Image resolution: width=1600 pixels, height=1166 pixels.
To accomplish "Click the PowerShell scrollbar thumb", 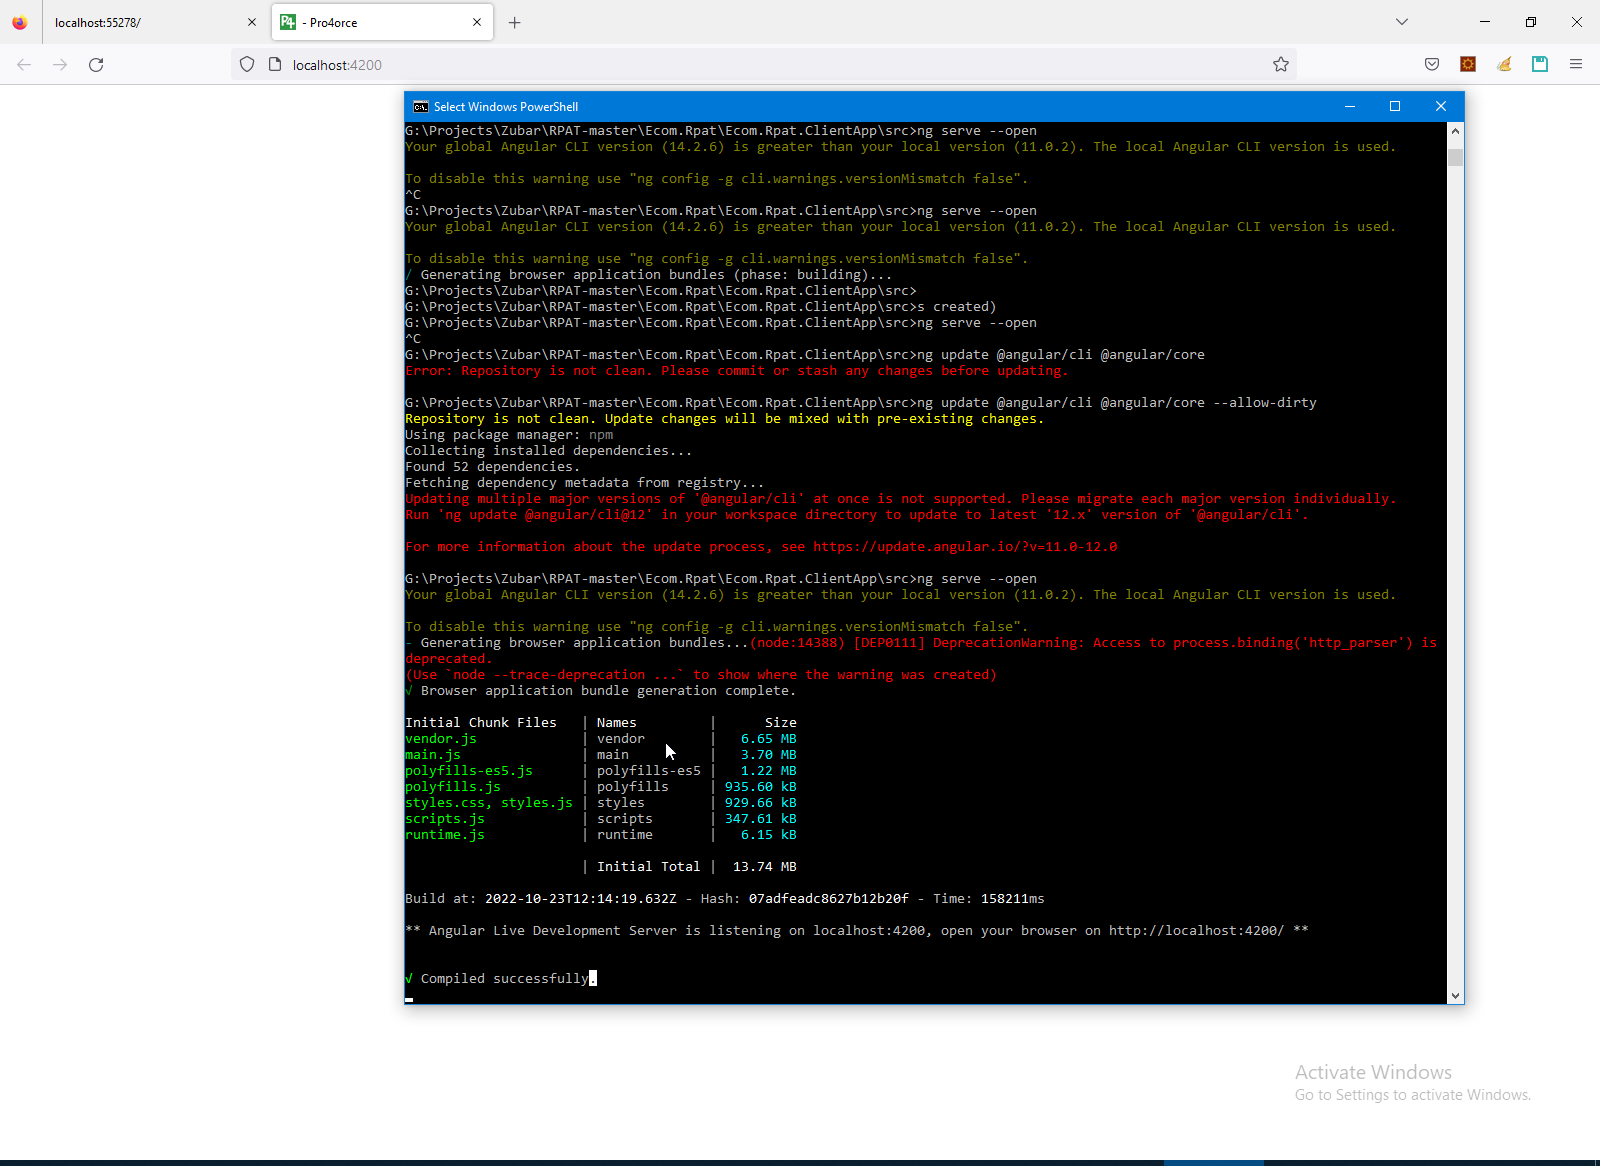I will pyautogui.click(x=1456, y=157).
